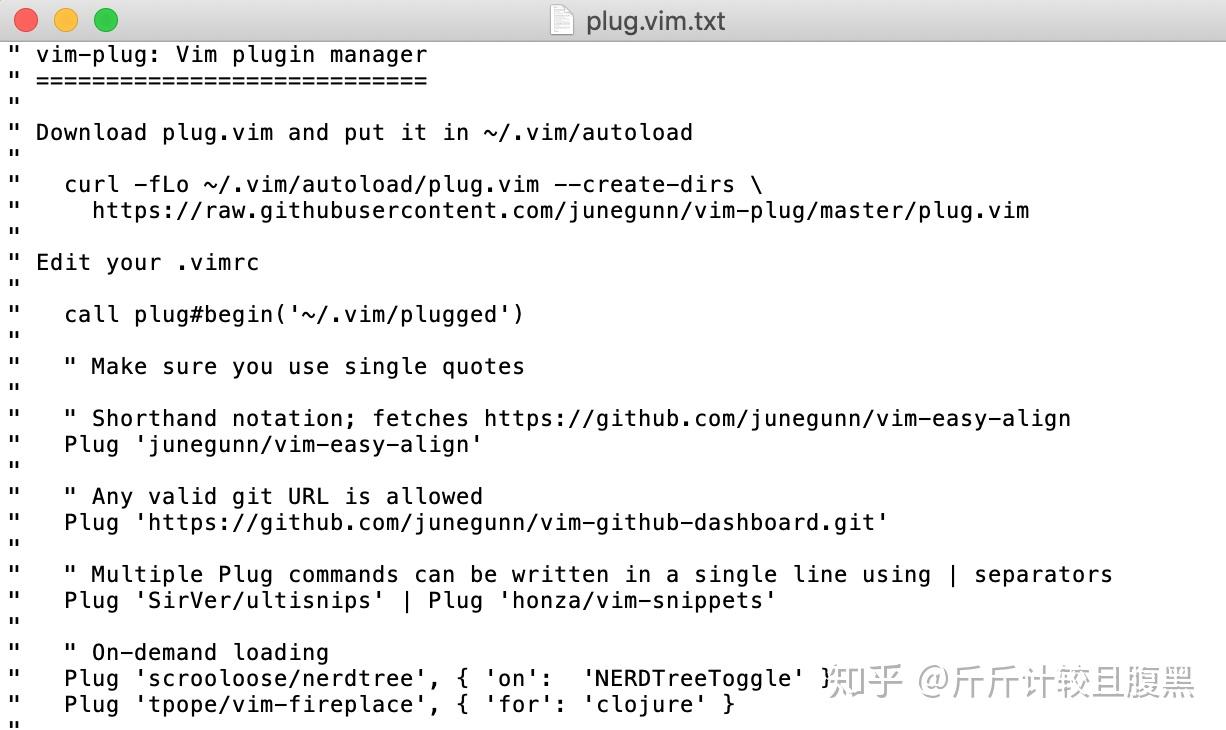Screen dimensions: 1226x730
Task: Click the green zoom traffic light
Action: point(104,19)
